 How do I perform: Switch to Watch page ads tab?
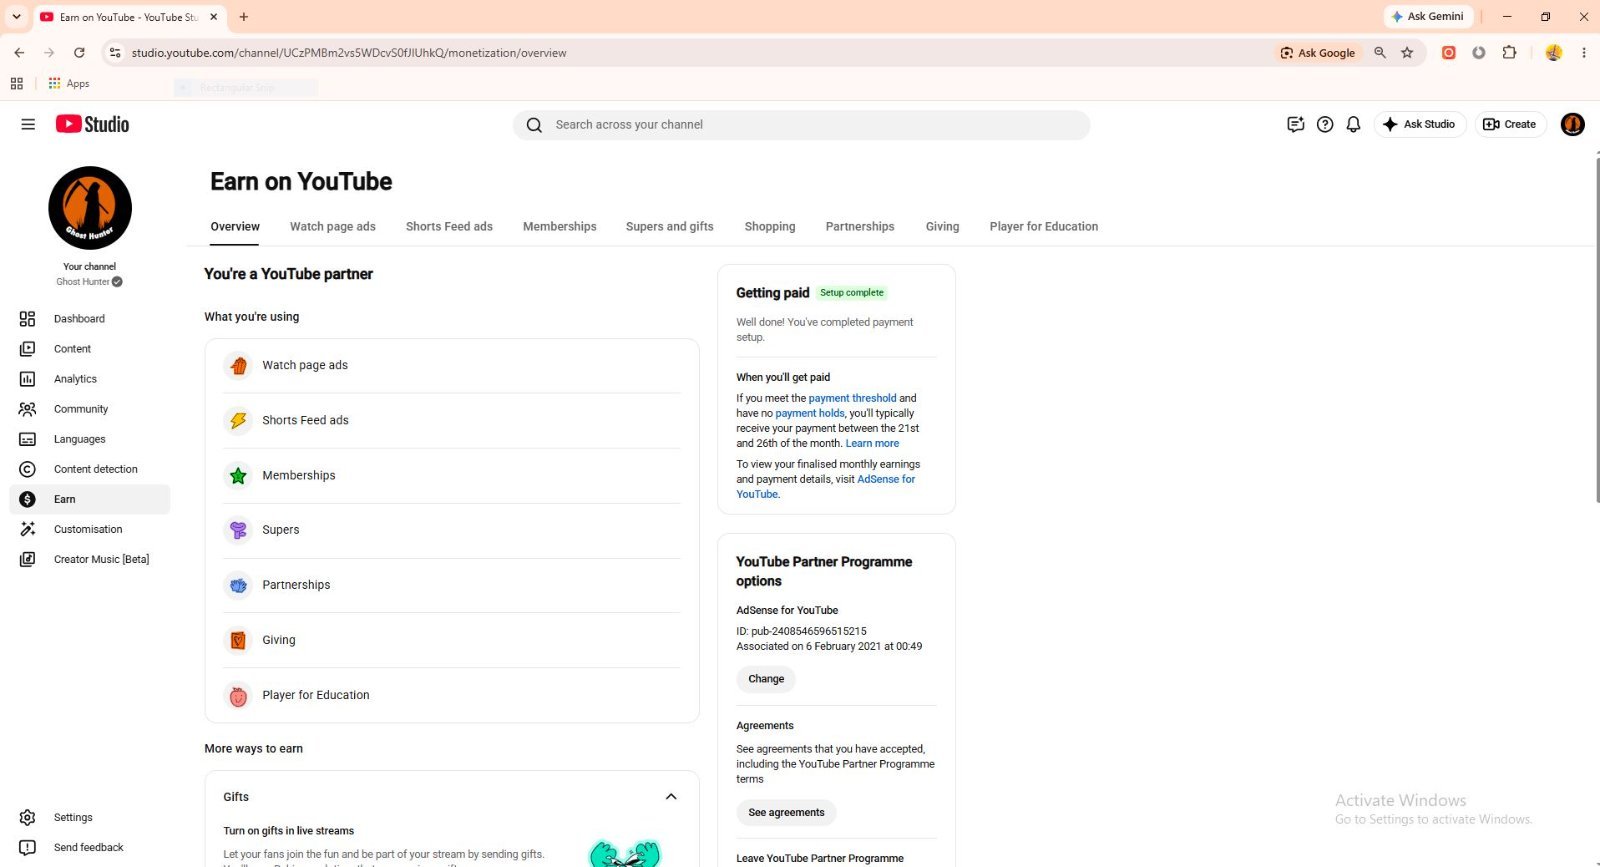333,227
